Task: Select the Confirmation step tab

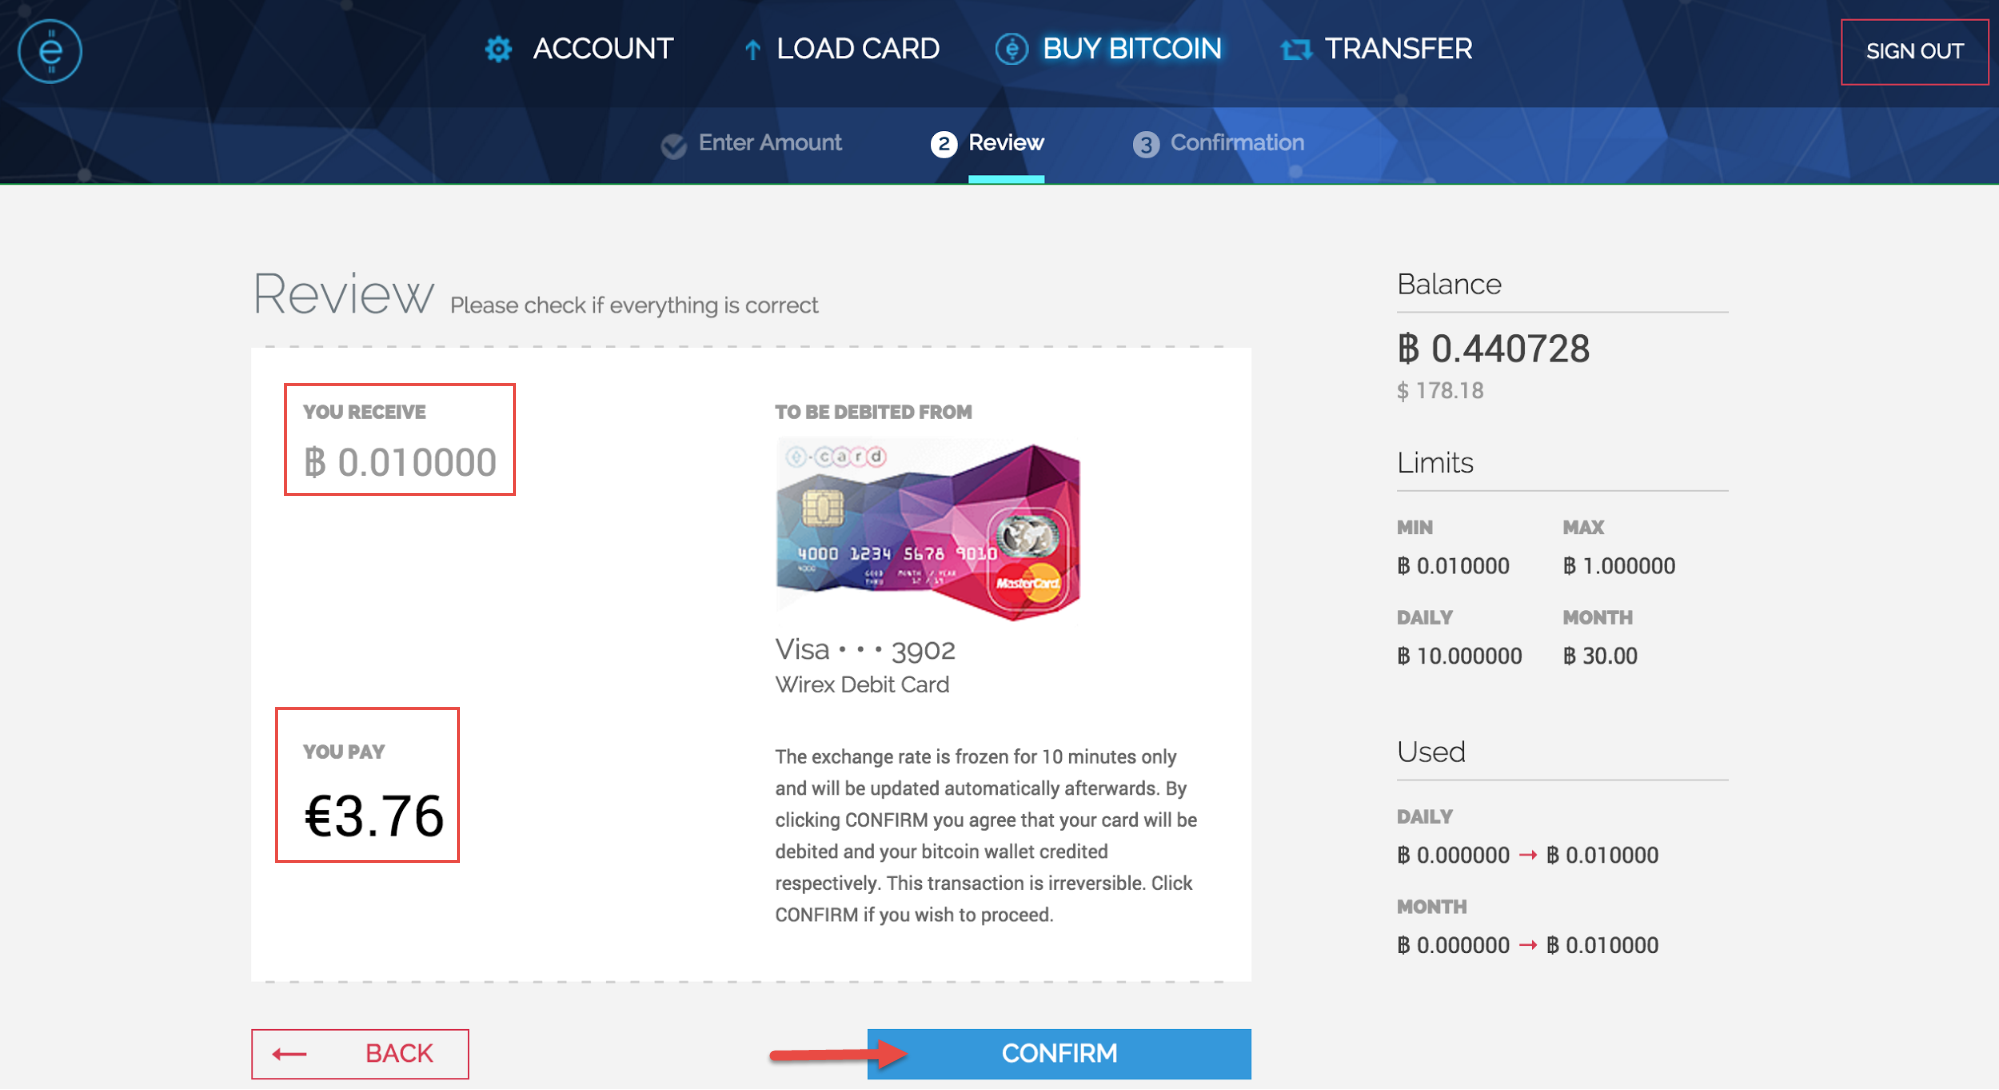Action: (1237, 143)
